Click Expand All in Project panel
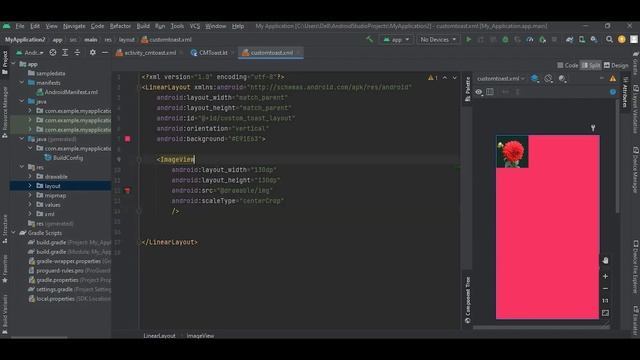Image resolution: width=640 pixels, height=360 pixels. 65,53
